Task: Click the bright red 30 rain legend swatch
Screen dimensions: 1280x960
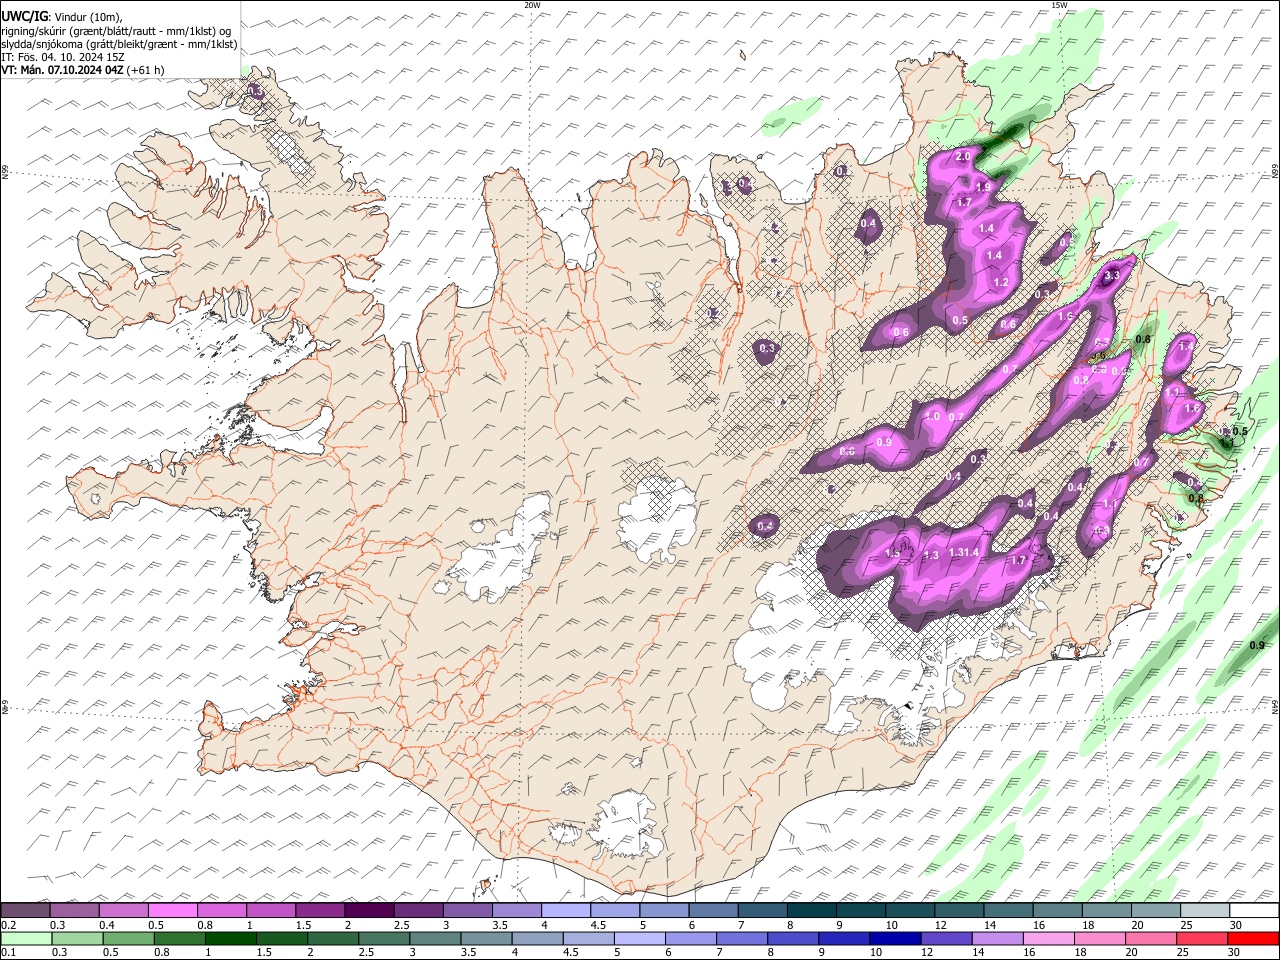Action: (1253, 939)
